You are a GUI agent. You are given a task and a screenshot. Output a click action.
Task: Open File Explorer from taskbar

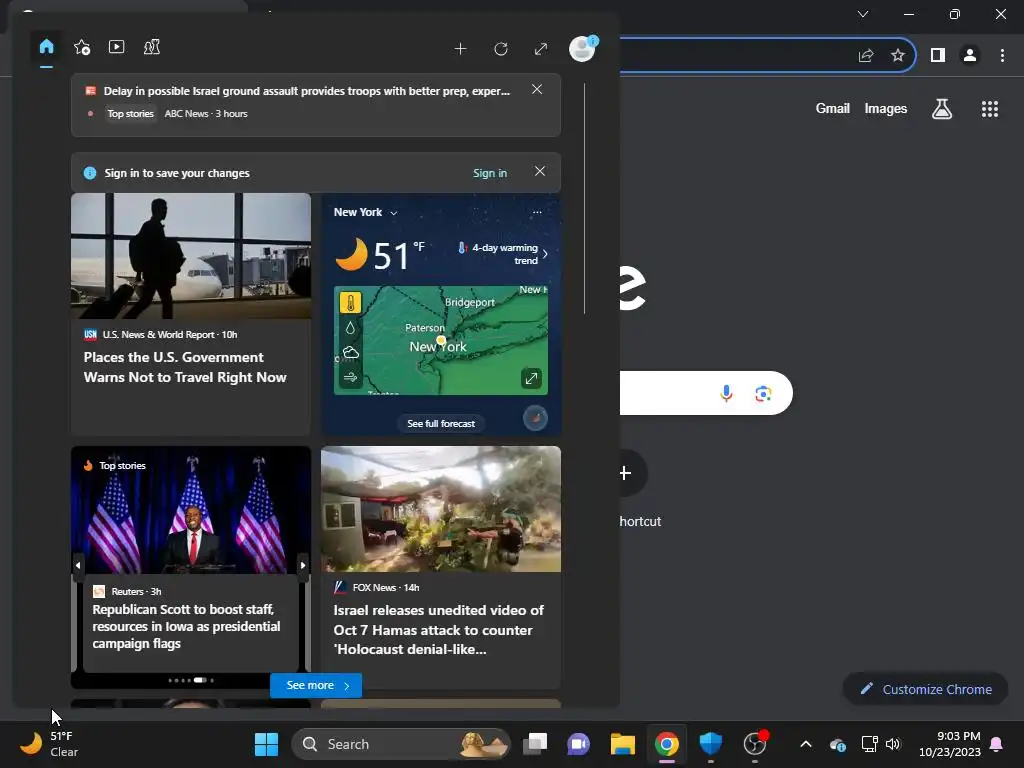click(x=622, y=744)
